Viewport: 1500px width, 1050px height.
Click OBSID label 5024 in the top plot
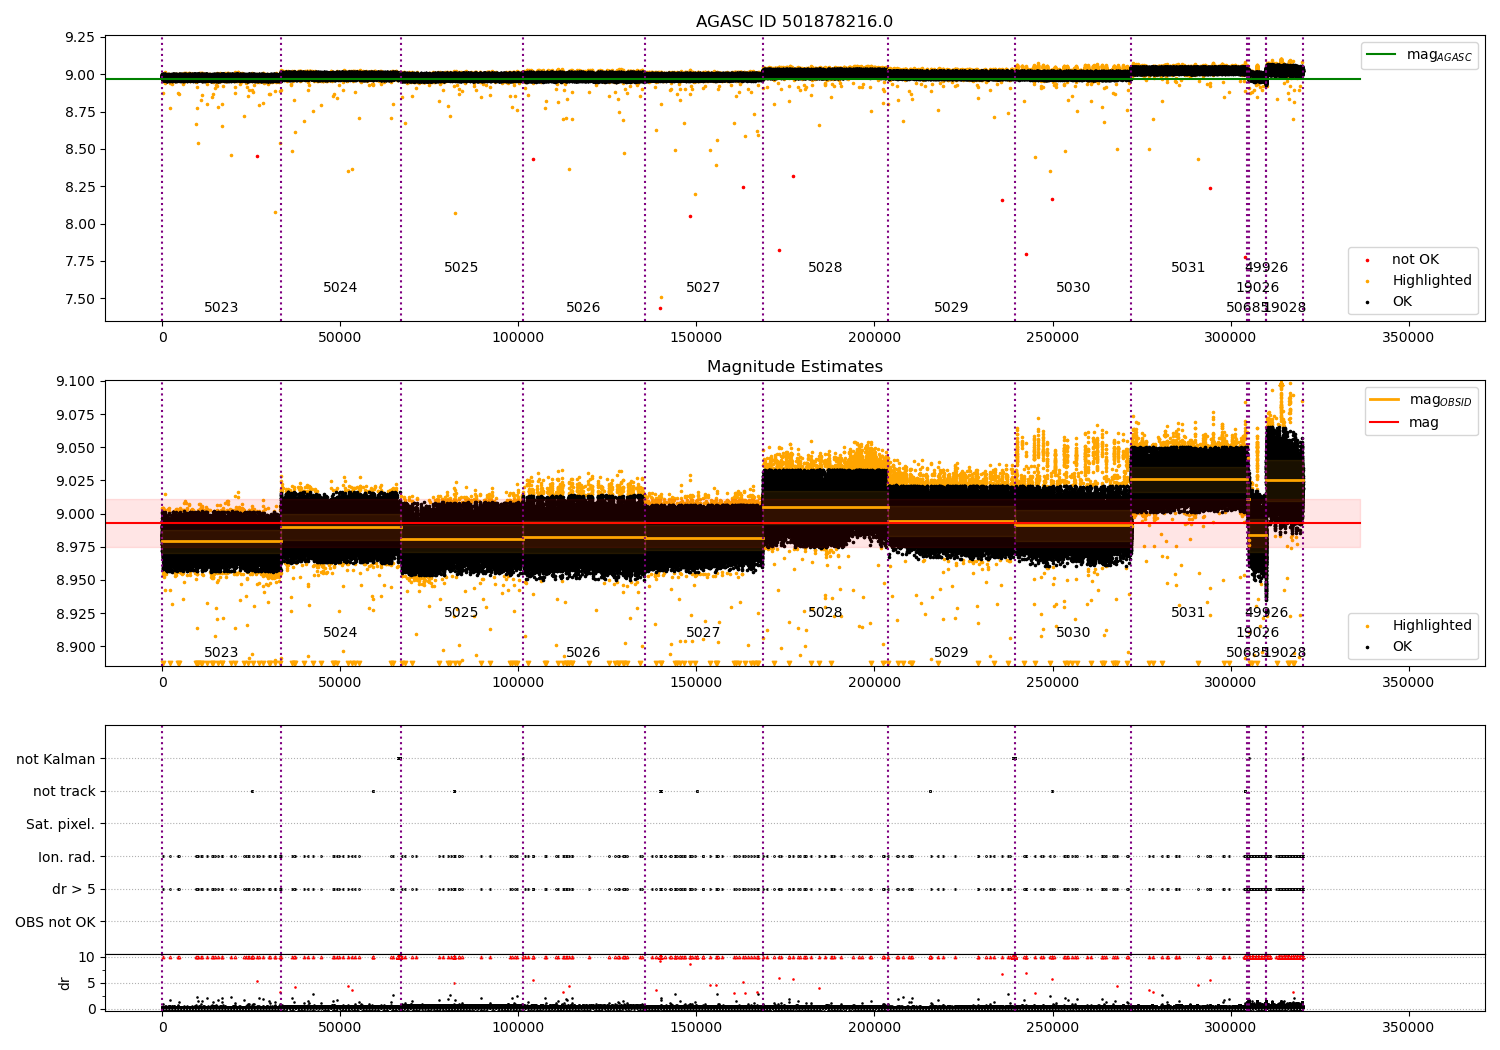pyautogui.click(x=340, y=288)
